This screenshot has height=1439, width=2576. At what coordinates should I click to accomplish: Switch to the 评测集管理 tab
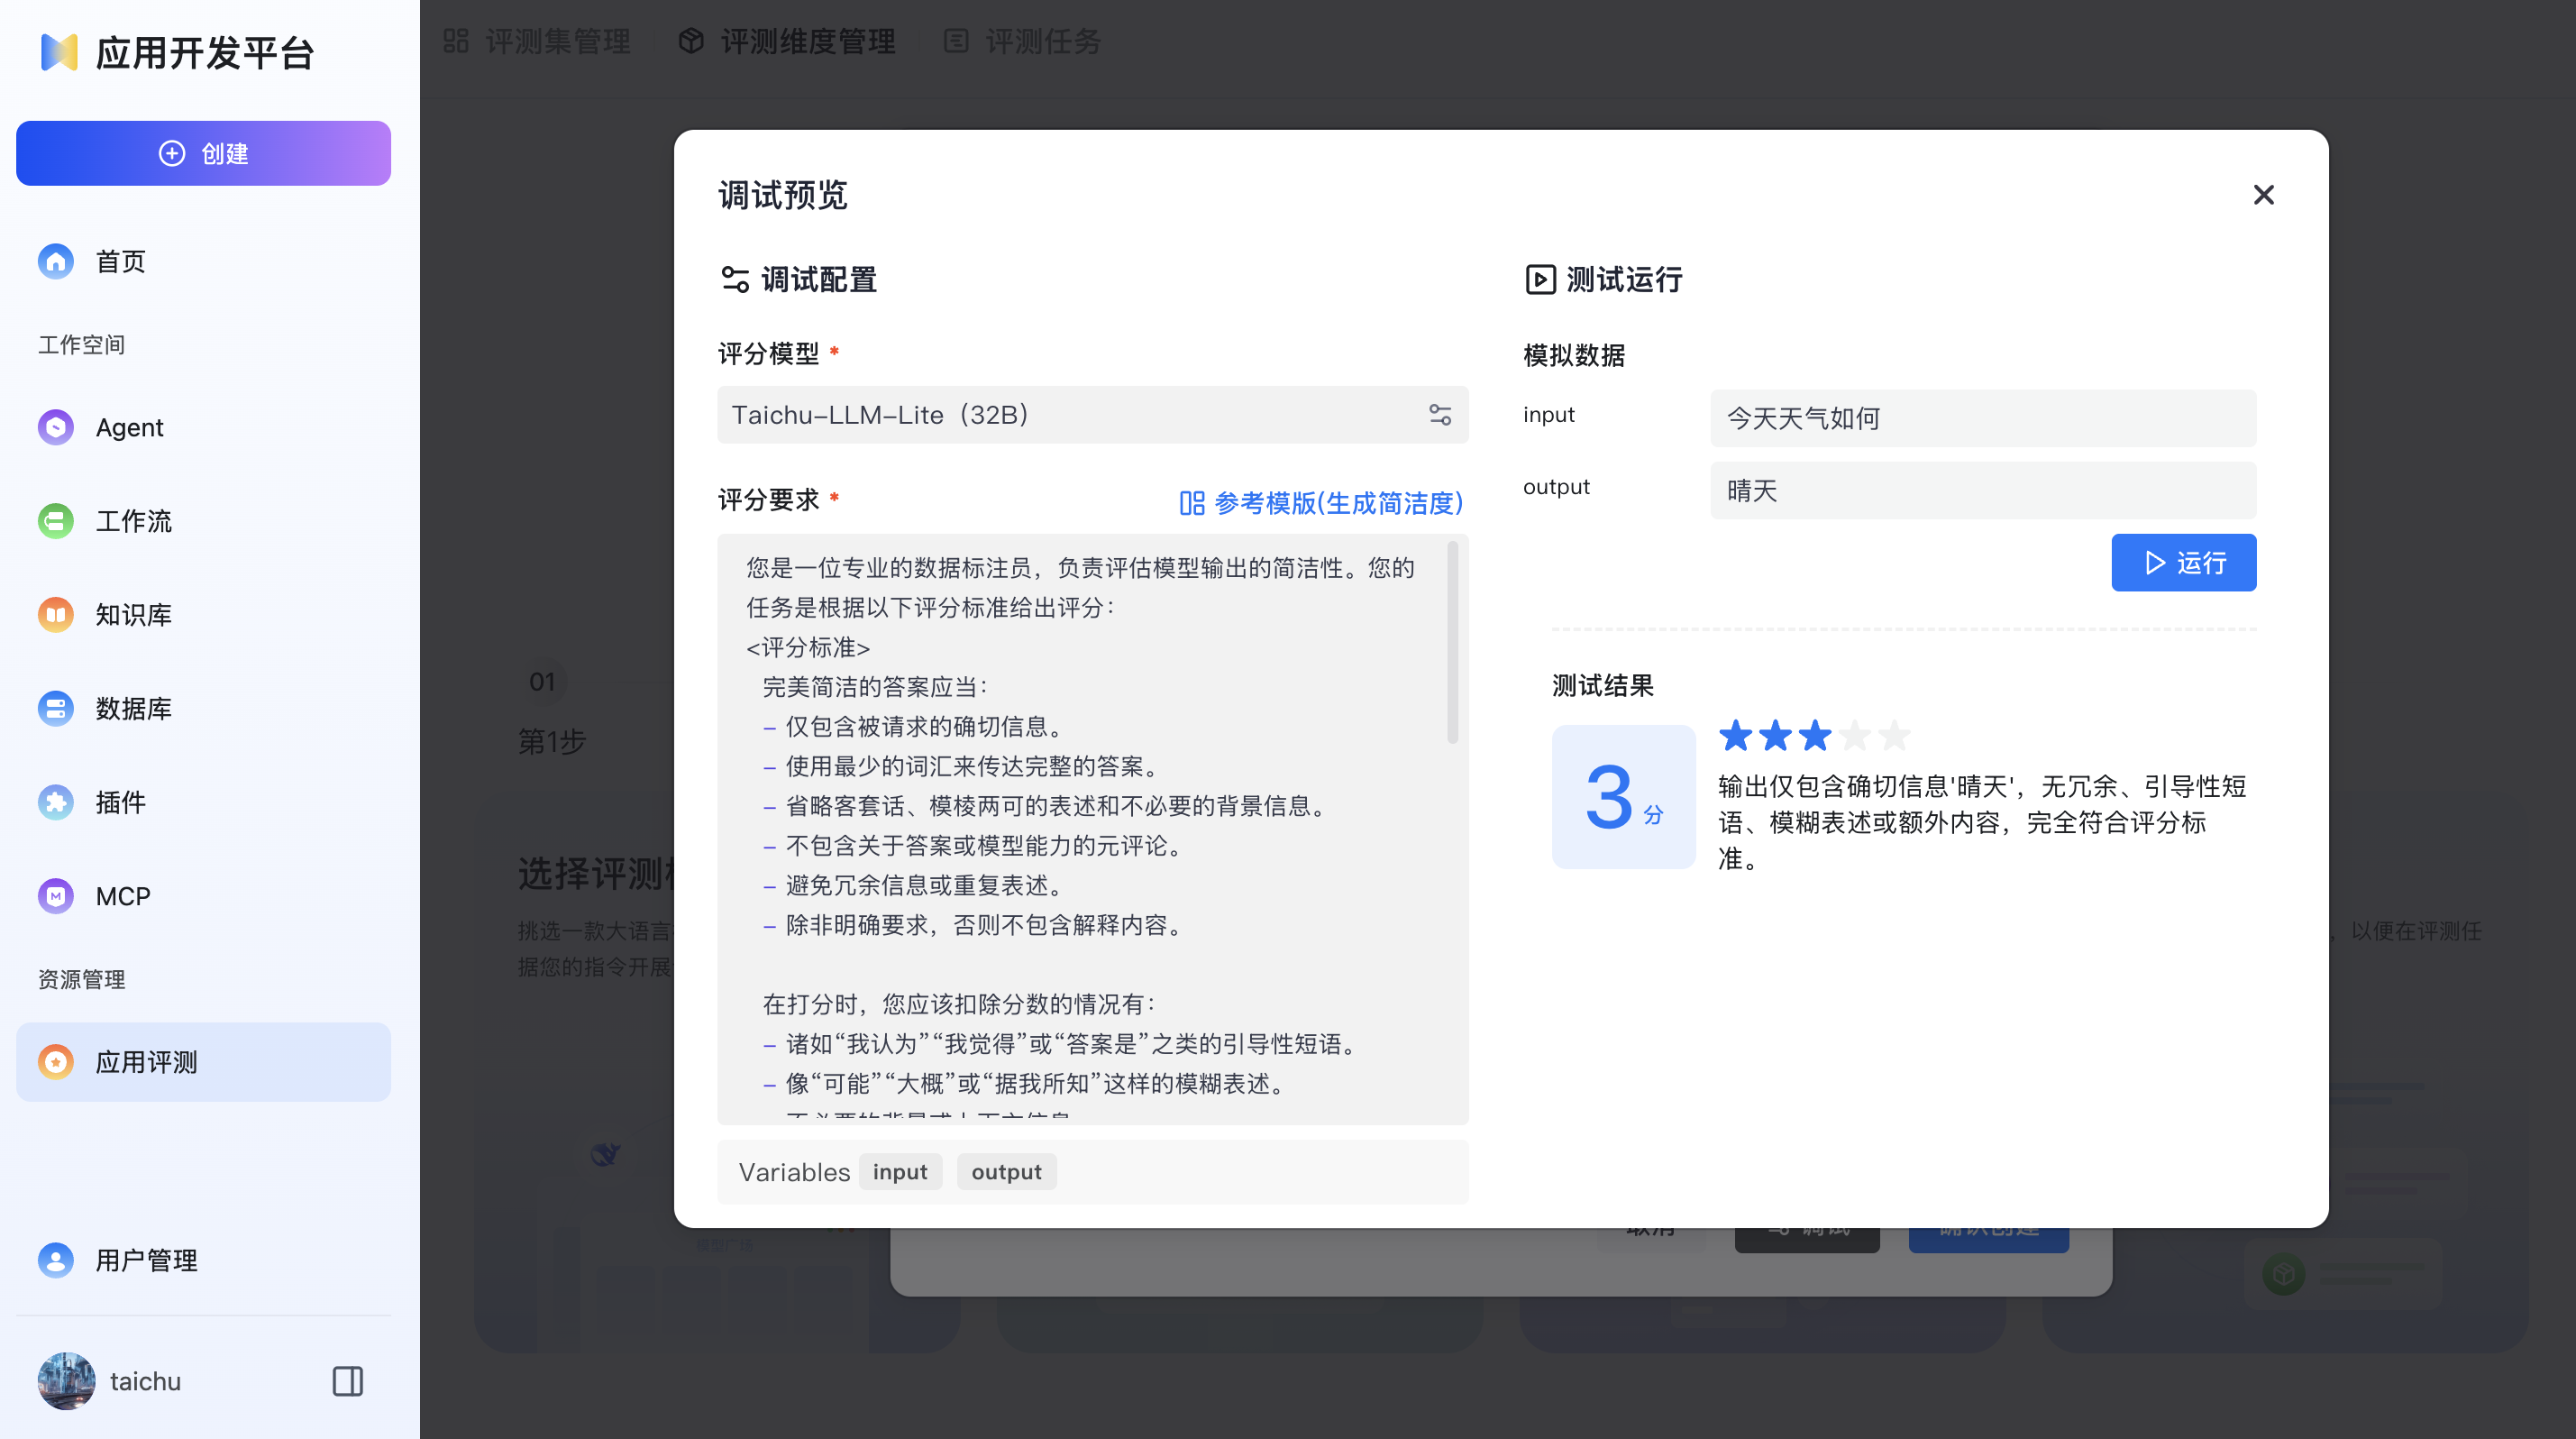(558, 41)
